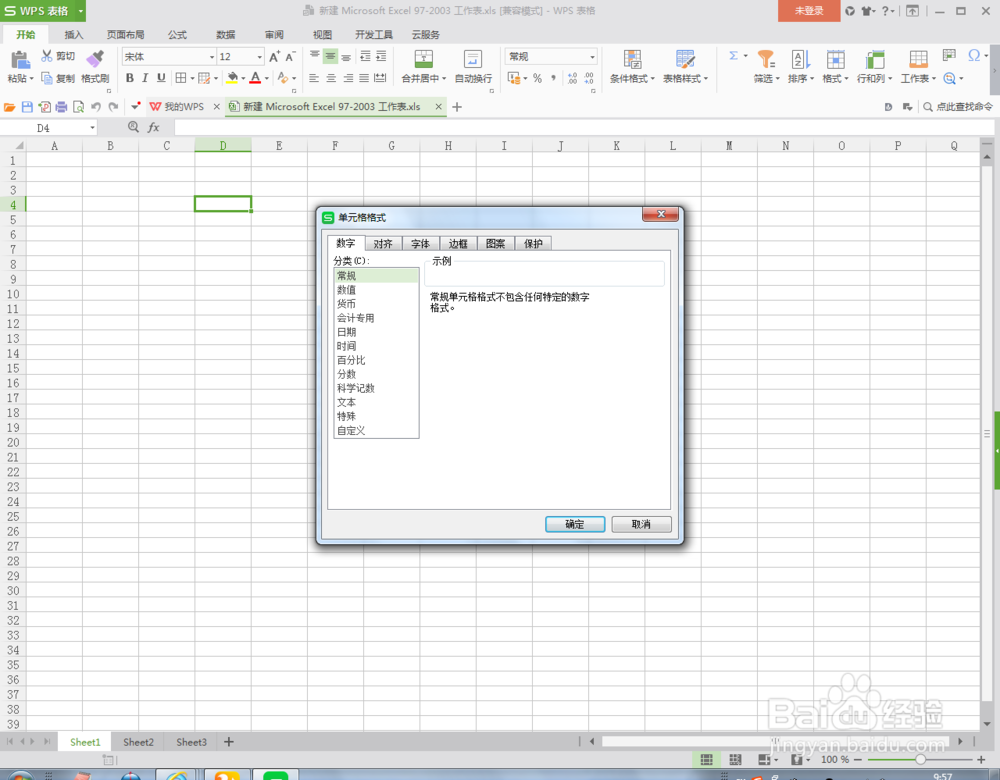Select the 数值 category in the list
1000x780 pixels.
376,290
